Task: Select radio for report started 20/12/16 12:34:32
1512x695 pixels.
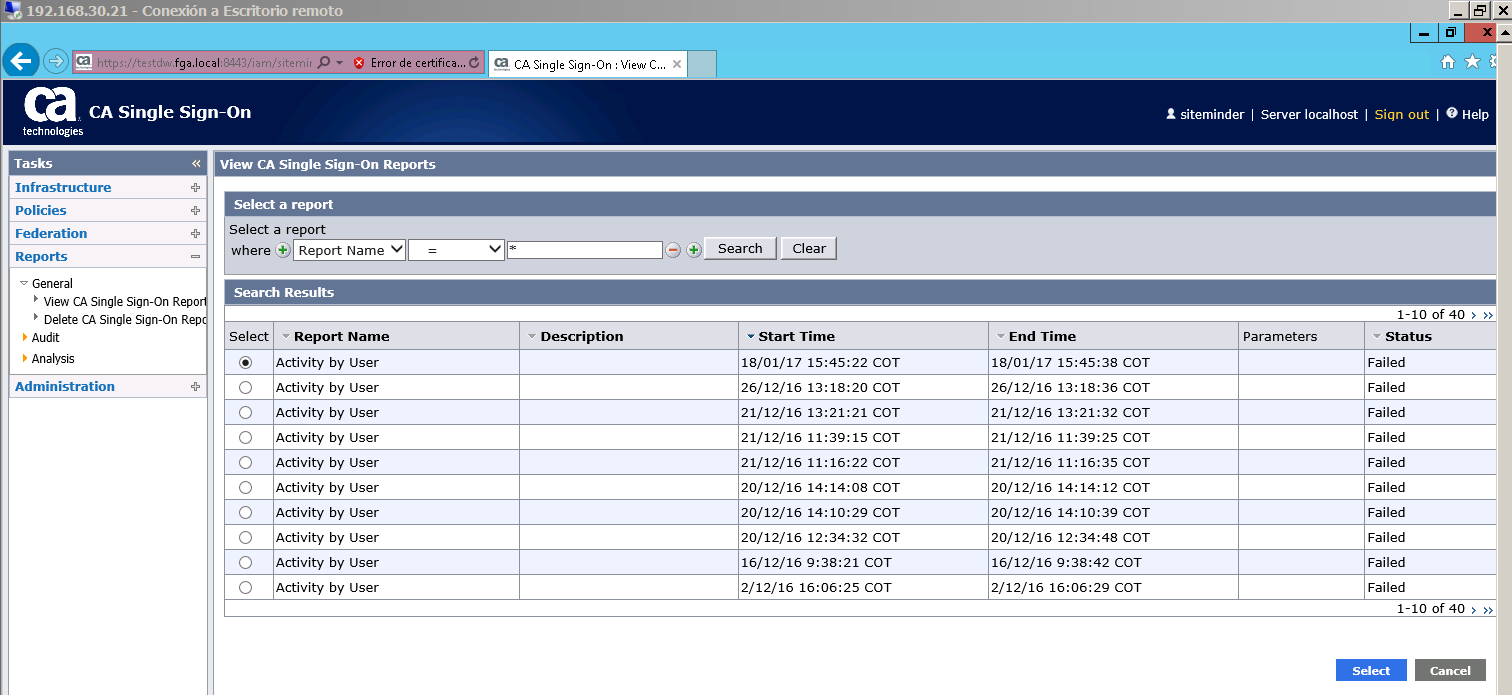Action: point(246,537)
